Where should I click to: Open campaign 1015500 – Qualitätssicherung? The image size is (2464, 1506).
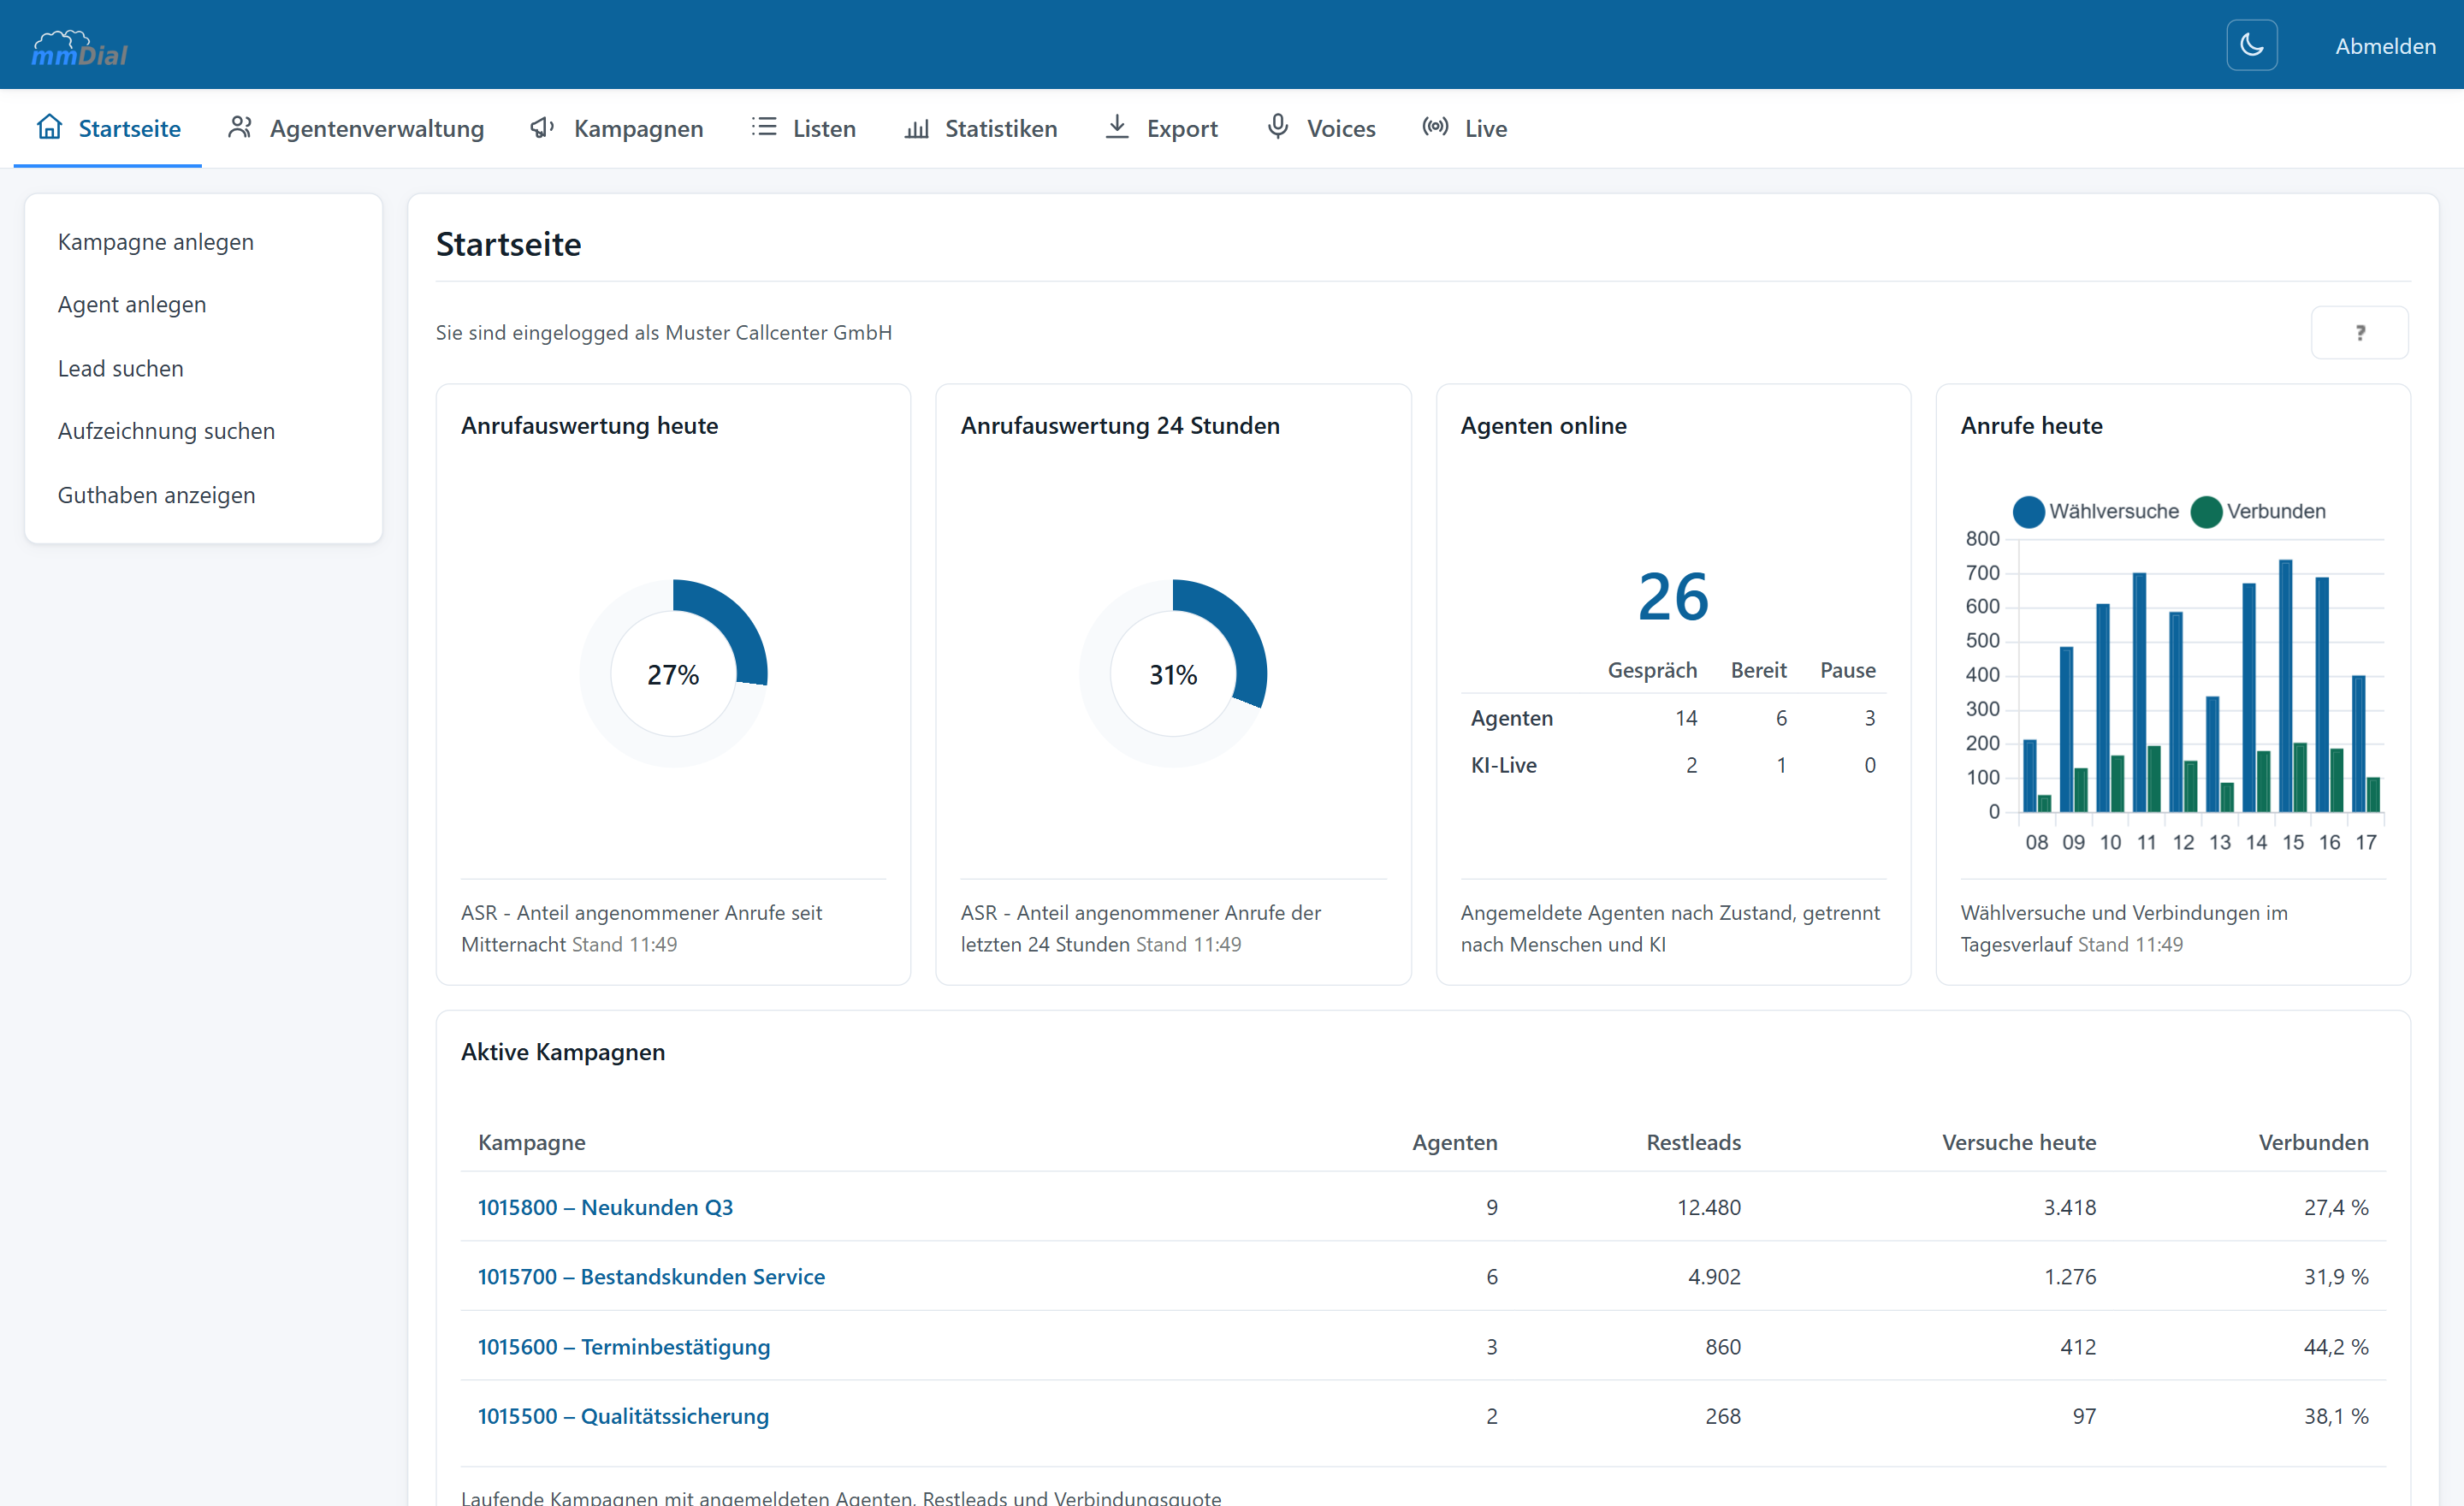point(623,1416)
